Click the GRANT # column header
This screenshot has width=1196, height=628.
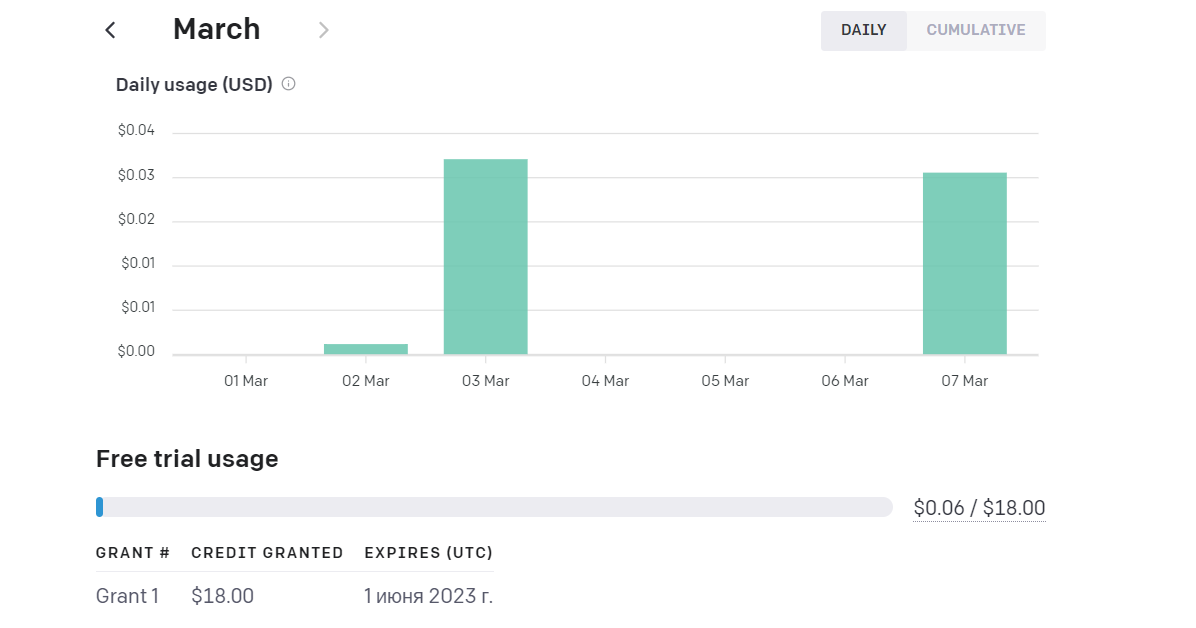(x=133, y=553)
